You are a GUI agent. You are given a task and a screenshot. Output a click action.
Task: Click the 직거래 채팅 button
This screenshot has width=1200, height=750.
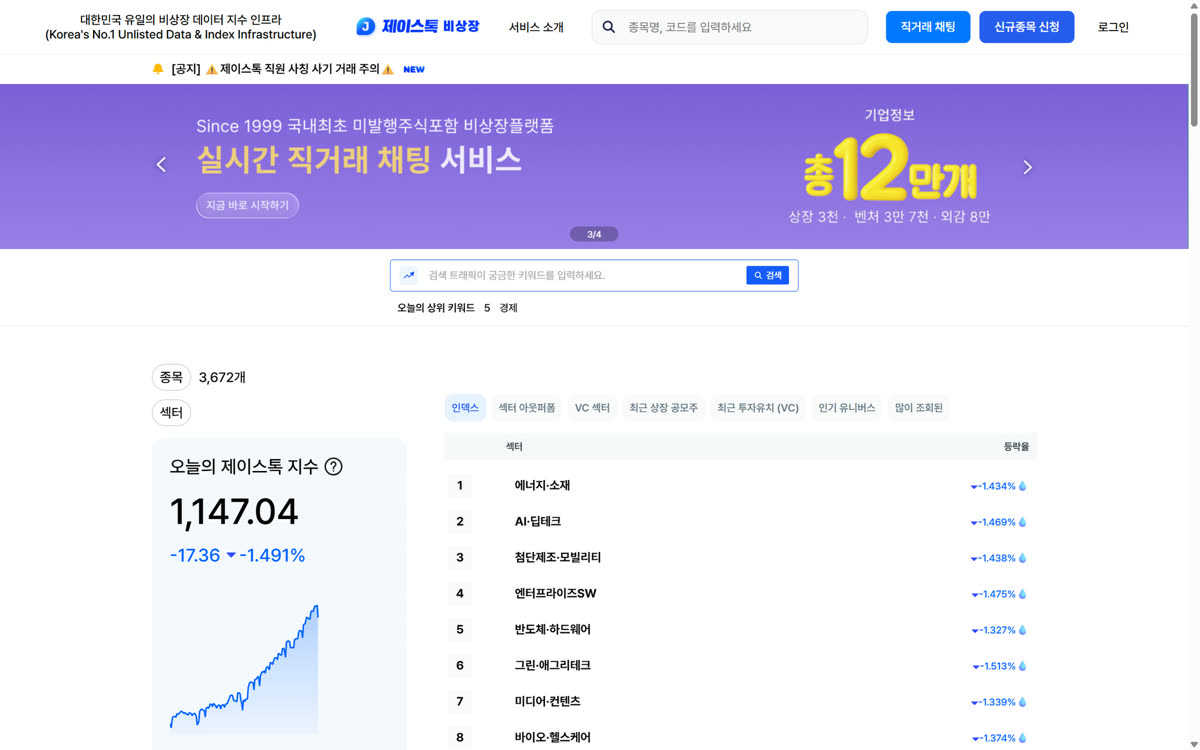pyautogui.click(x=928, y=27)
